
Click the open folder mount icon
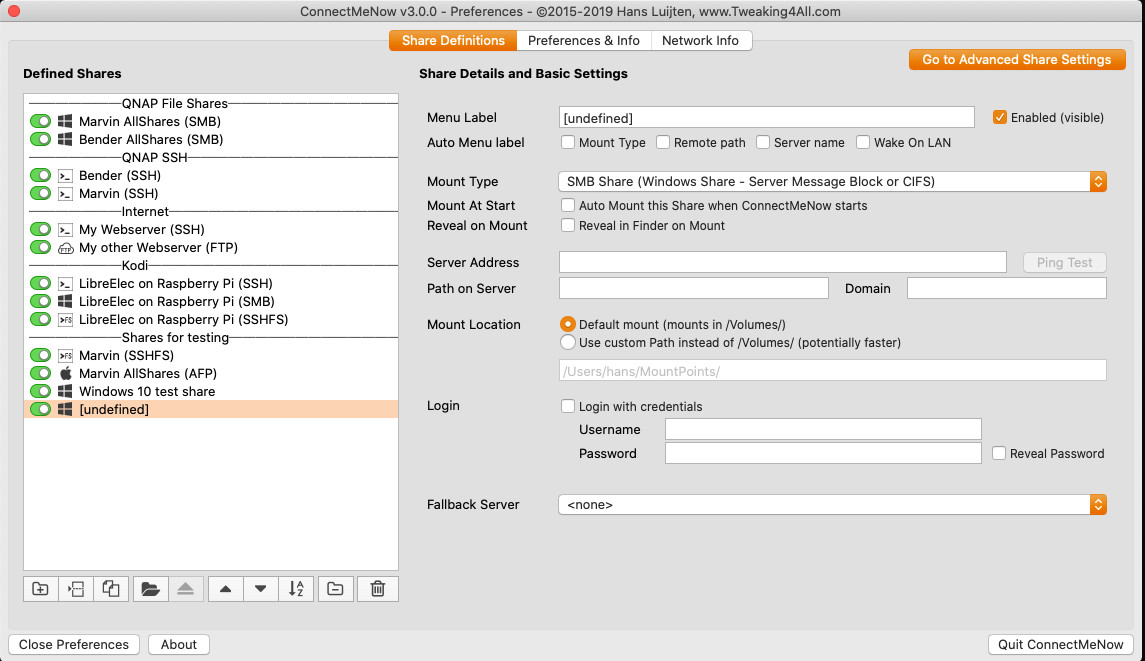[150, 589]
